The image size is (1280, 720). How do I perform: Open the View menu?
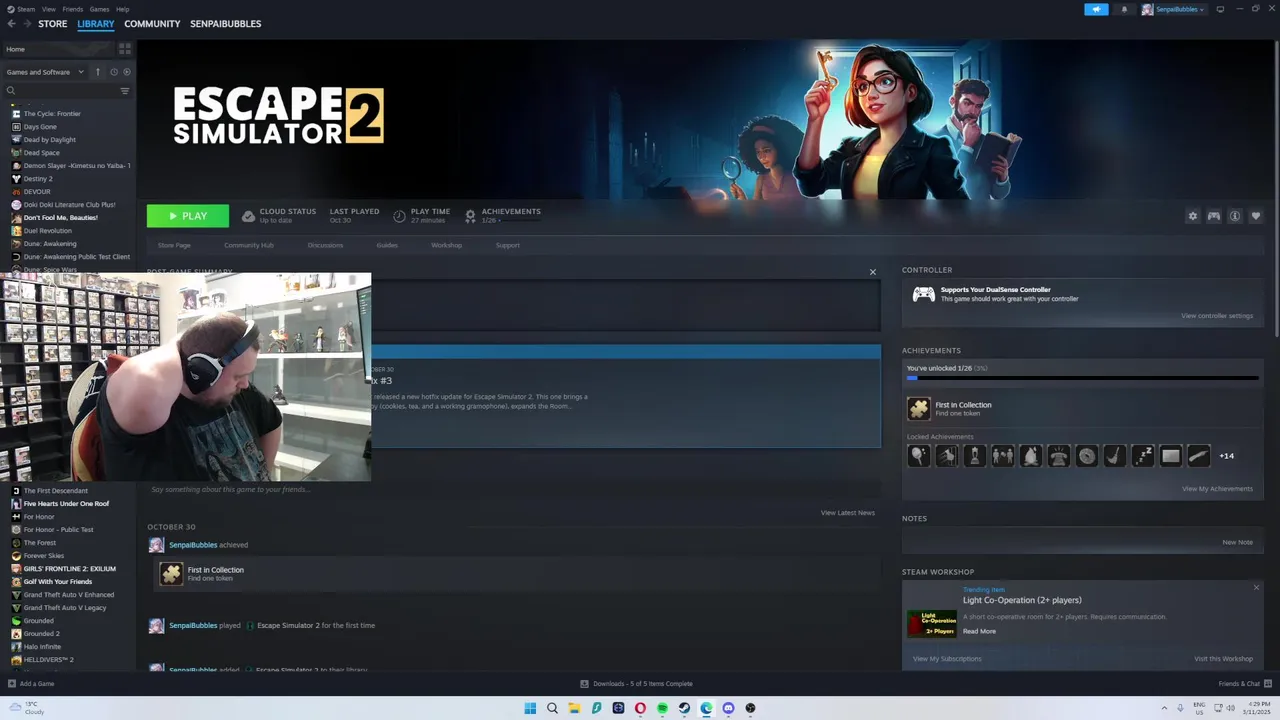coord(48,9)
